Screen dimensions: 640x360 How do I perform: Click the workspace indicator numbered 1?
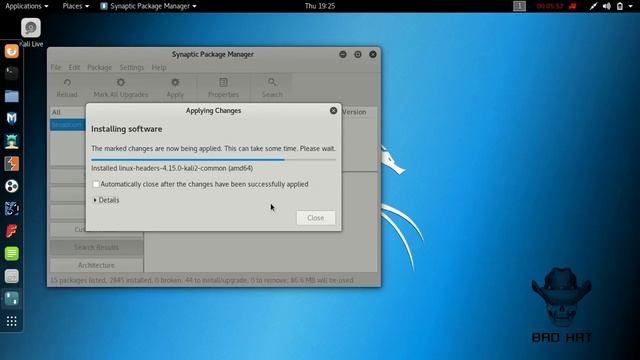pyautogui.click(x=519, y=6)
